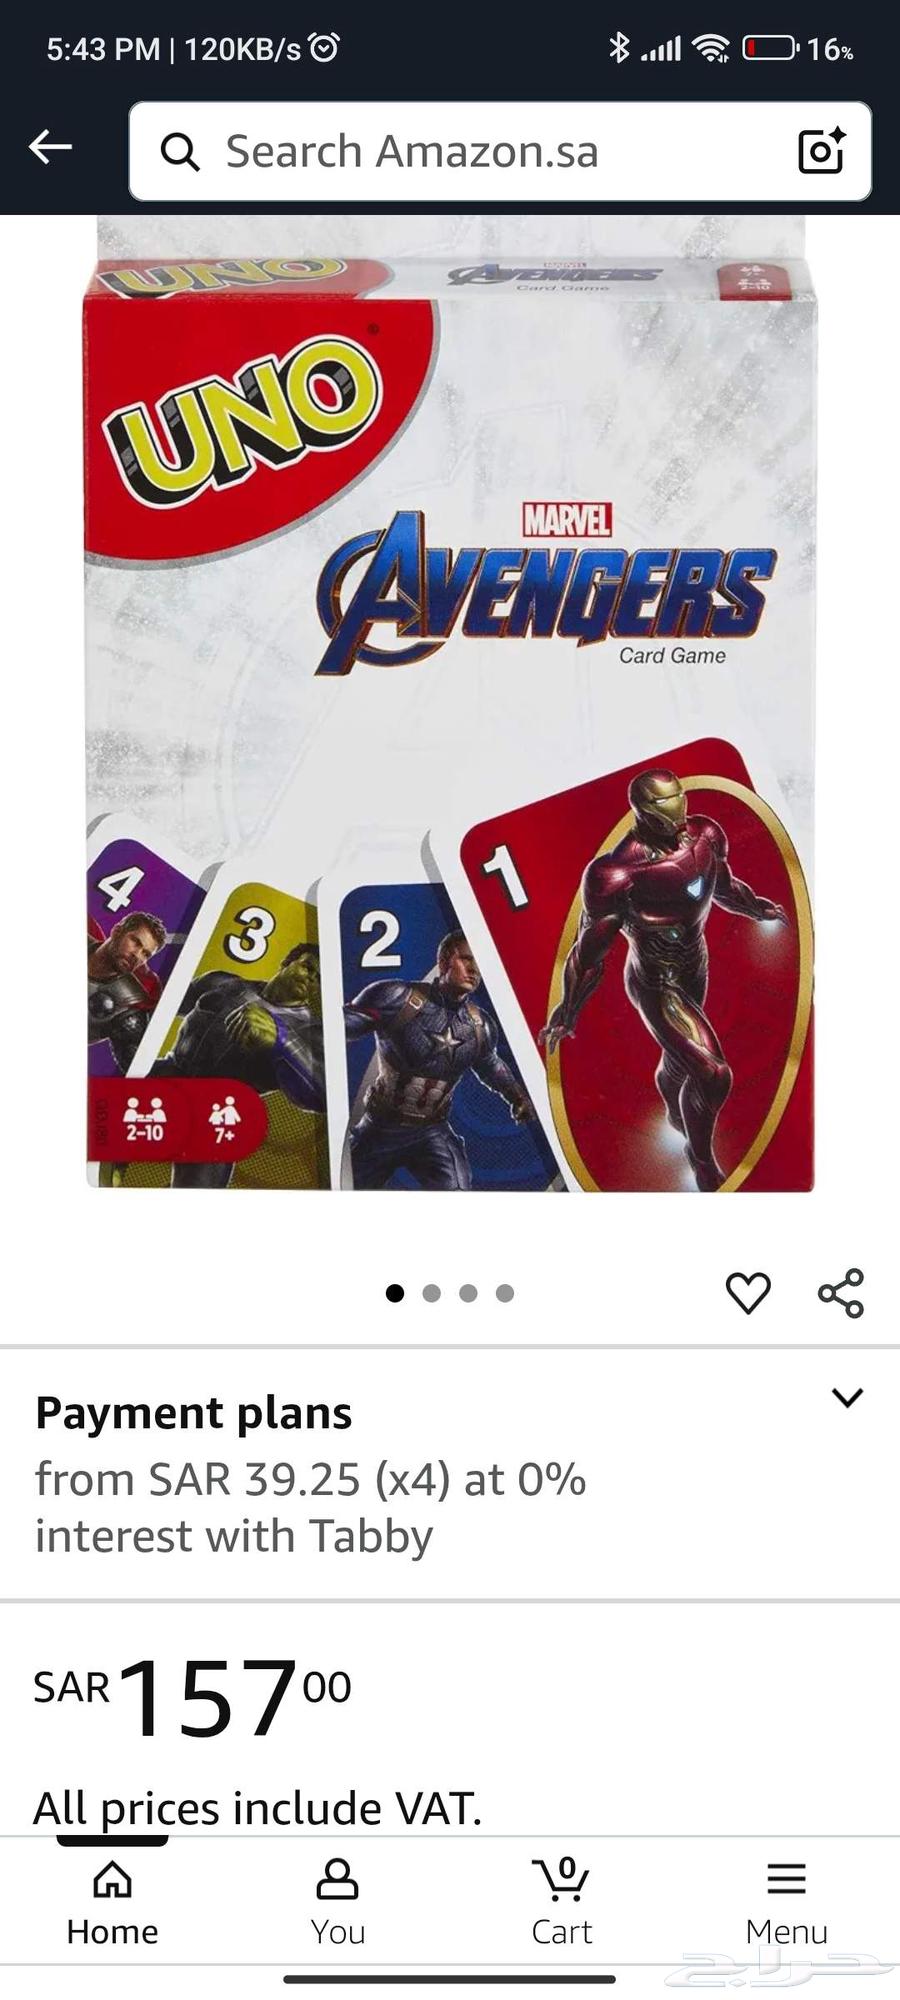The width and height of the screenshot is (900, 2000).
Task: Open the hamburger Menu tab
Action: [786, 1902]
